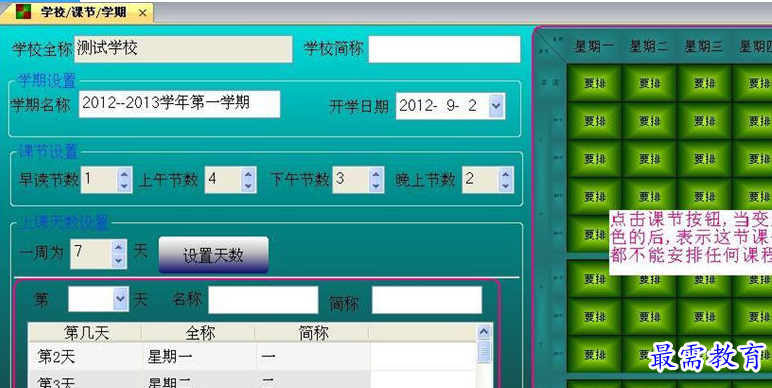The image size is (772, 388).
Task: Toggle the 星期一 早读 row 要排 cell
Action: [x=594, y=83]
